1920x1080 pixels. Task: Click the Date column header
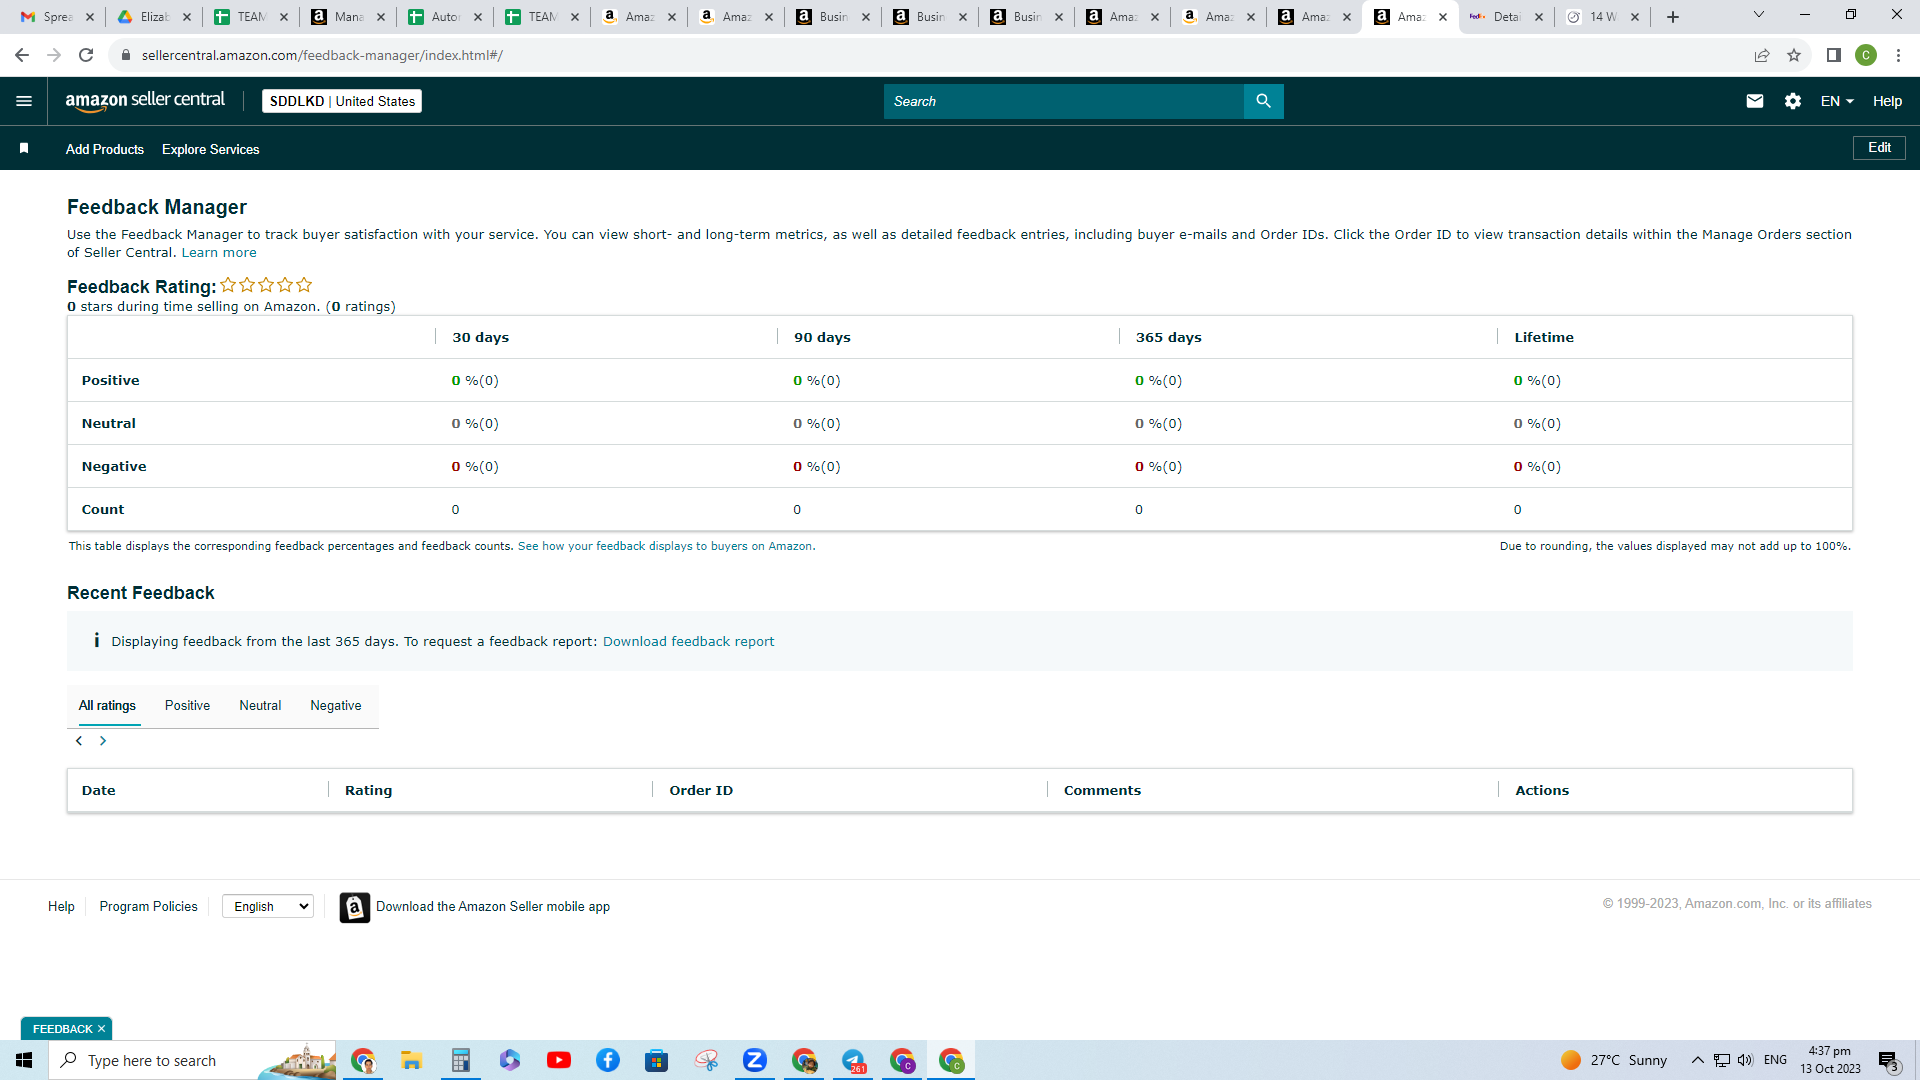[98, 790]
